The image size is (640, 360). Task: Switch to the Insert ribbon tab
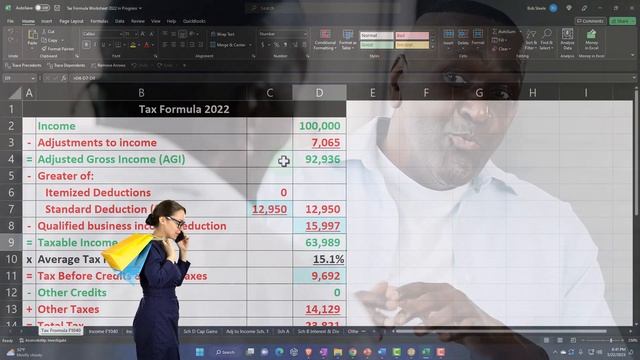coord(47,21)
